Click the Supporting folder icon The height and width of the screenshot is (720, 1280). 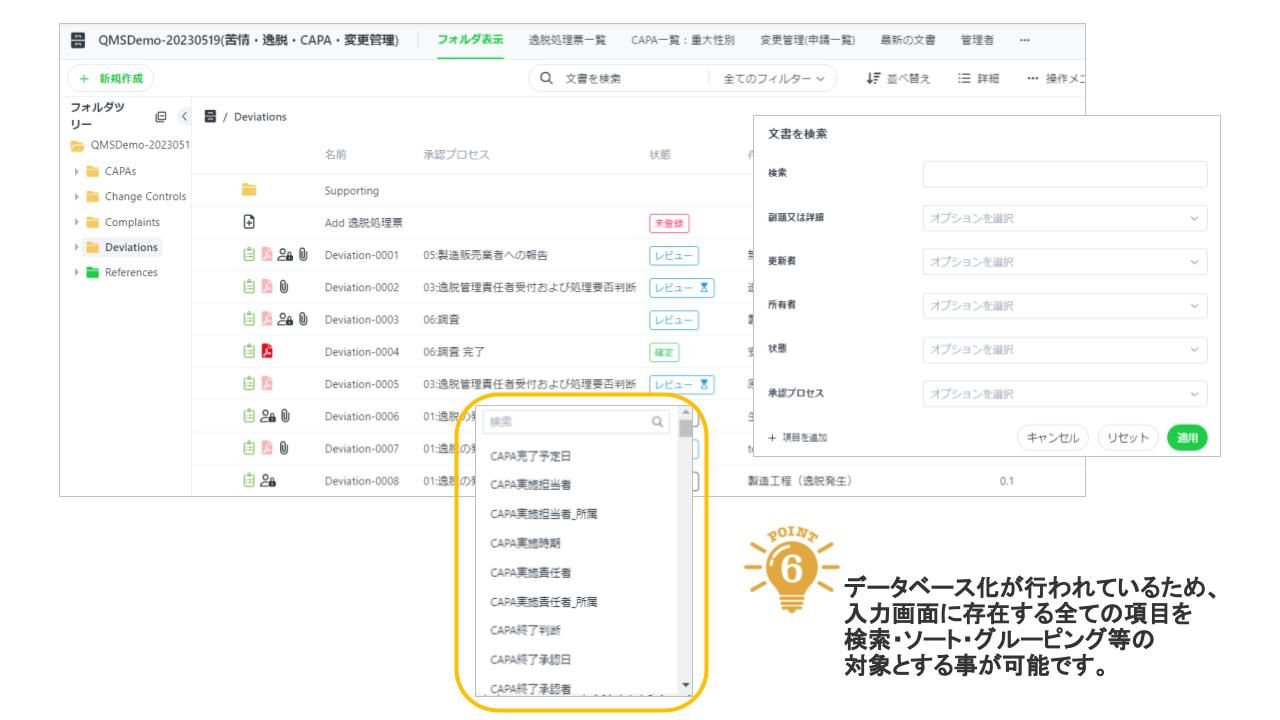tap(250, 190)
